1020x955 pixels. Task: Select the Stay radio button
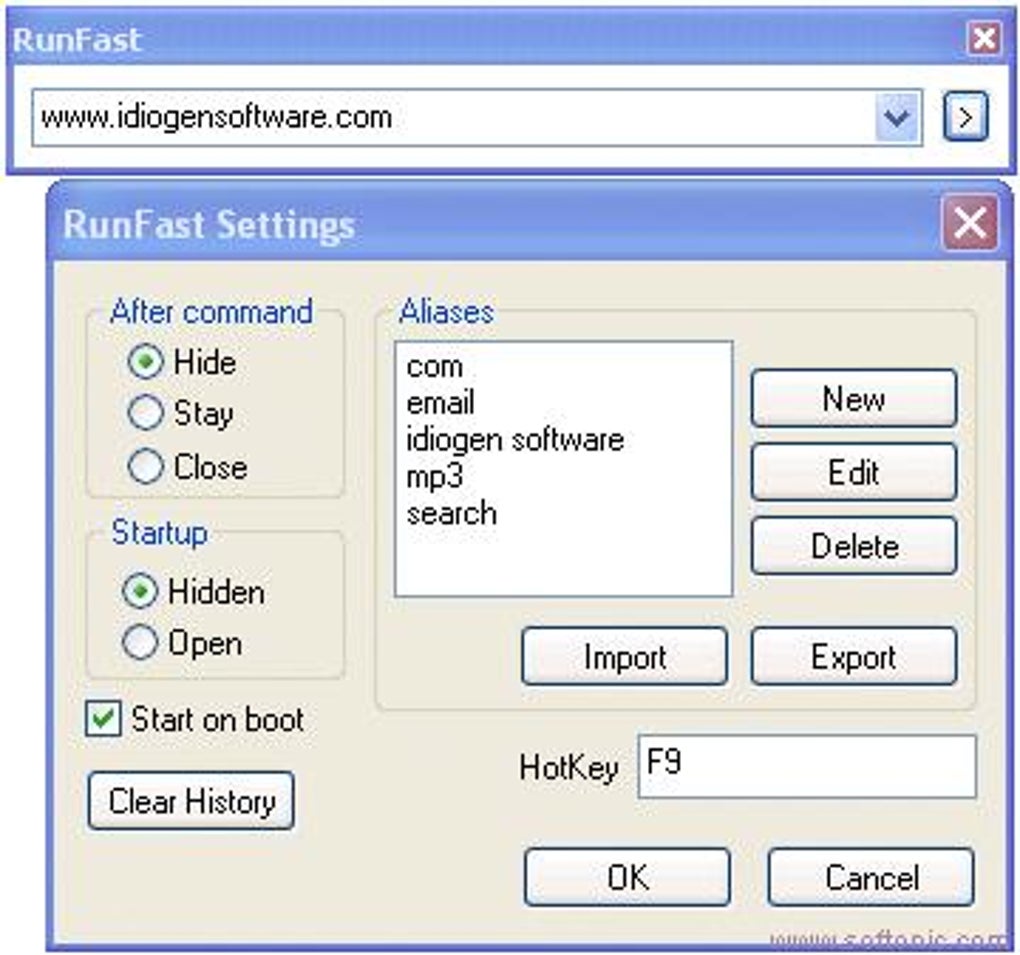point(146,414)
